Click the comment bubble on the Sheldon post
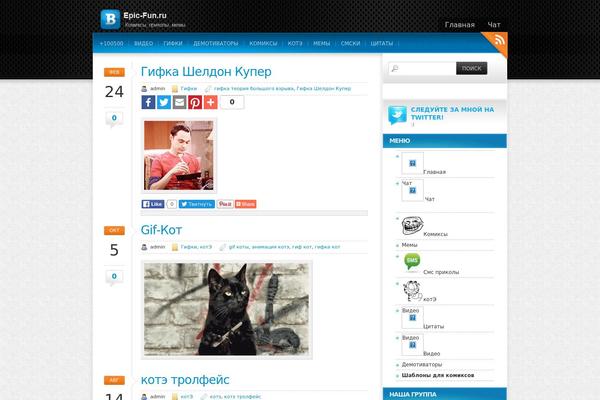The height and width of the screenshot is (400, 600). (114, 119)
